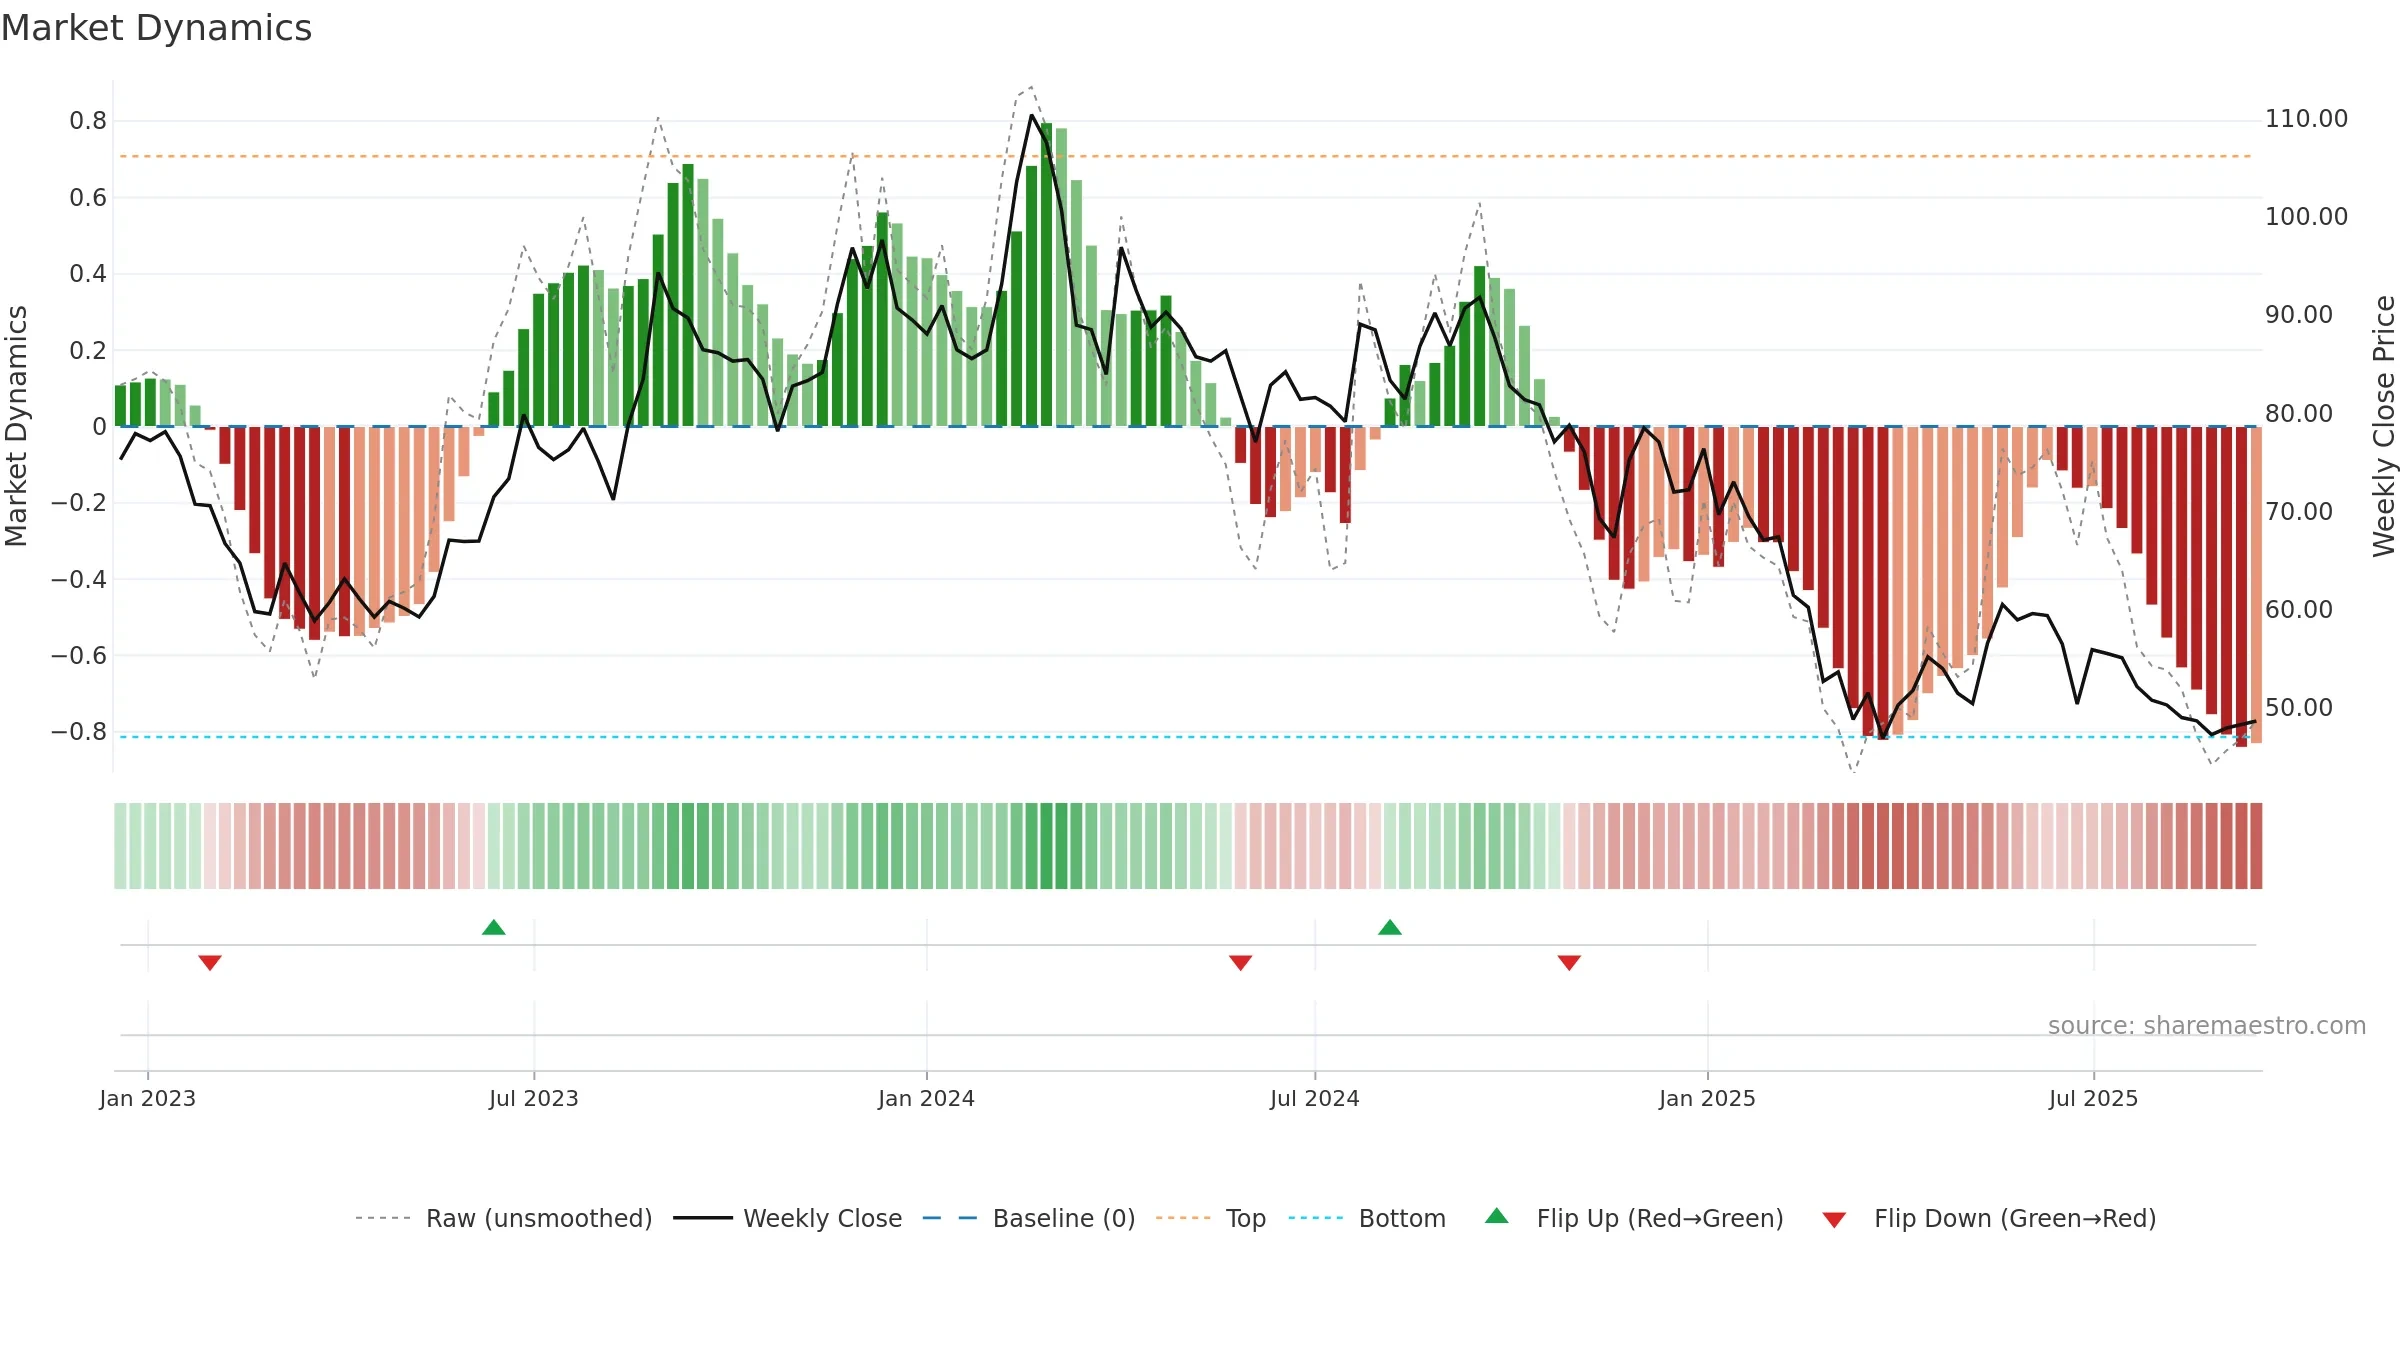Click the 90.00 price axis value
This screenshot has width=2400, height=1350.
pos(2299,315)
